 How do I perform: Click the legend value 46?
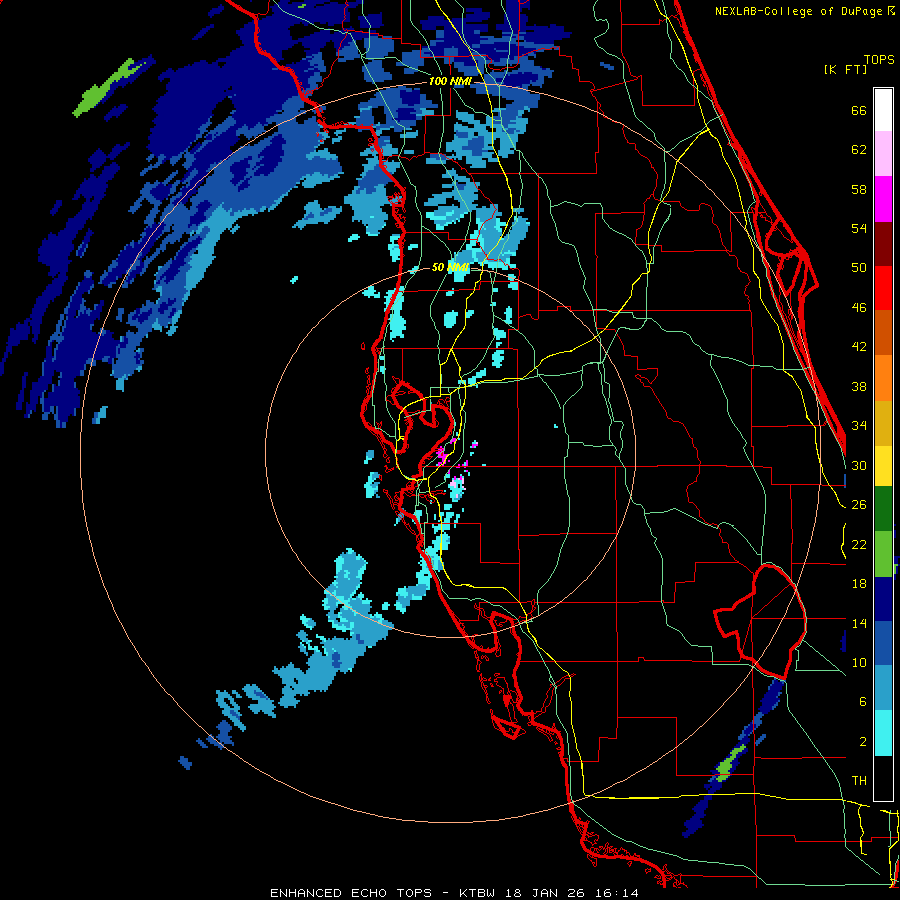point(859,308)
